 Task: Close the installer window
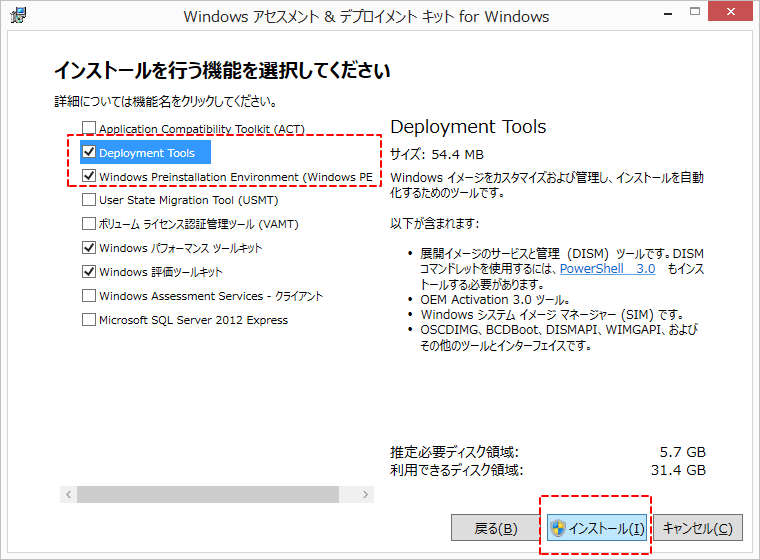click(x=730, y=12)
